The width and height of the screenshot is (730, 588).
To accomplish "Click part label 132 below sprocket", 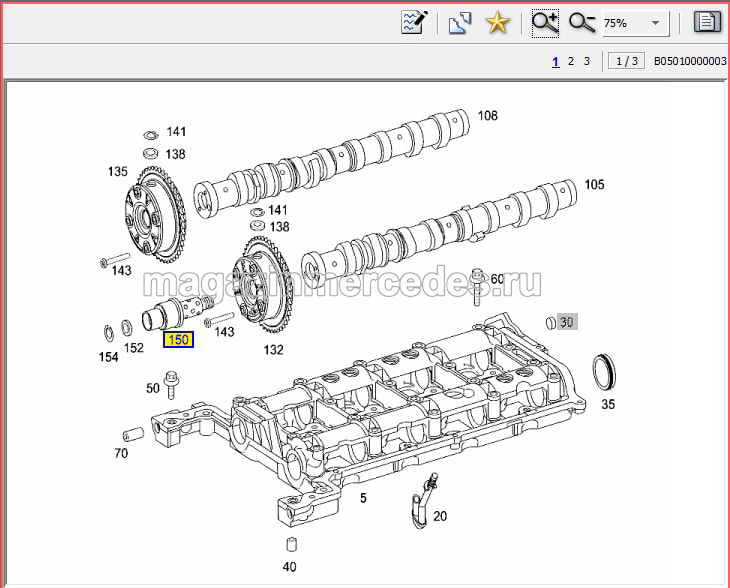I will pyautogui.click(x=273, y=350).
